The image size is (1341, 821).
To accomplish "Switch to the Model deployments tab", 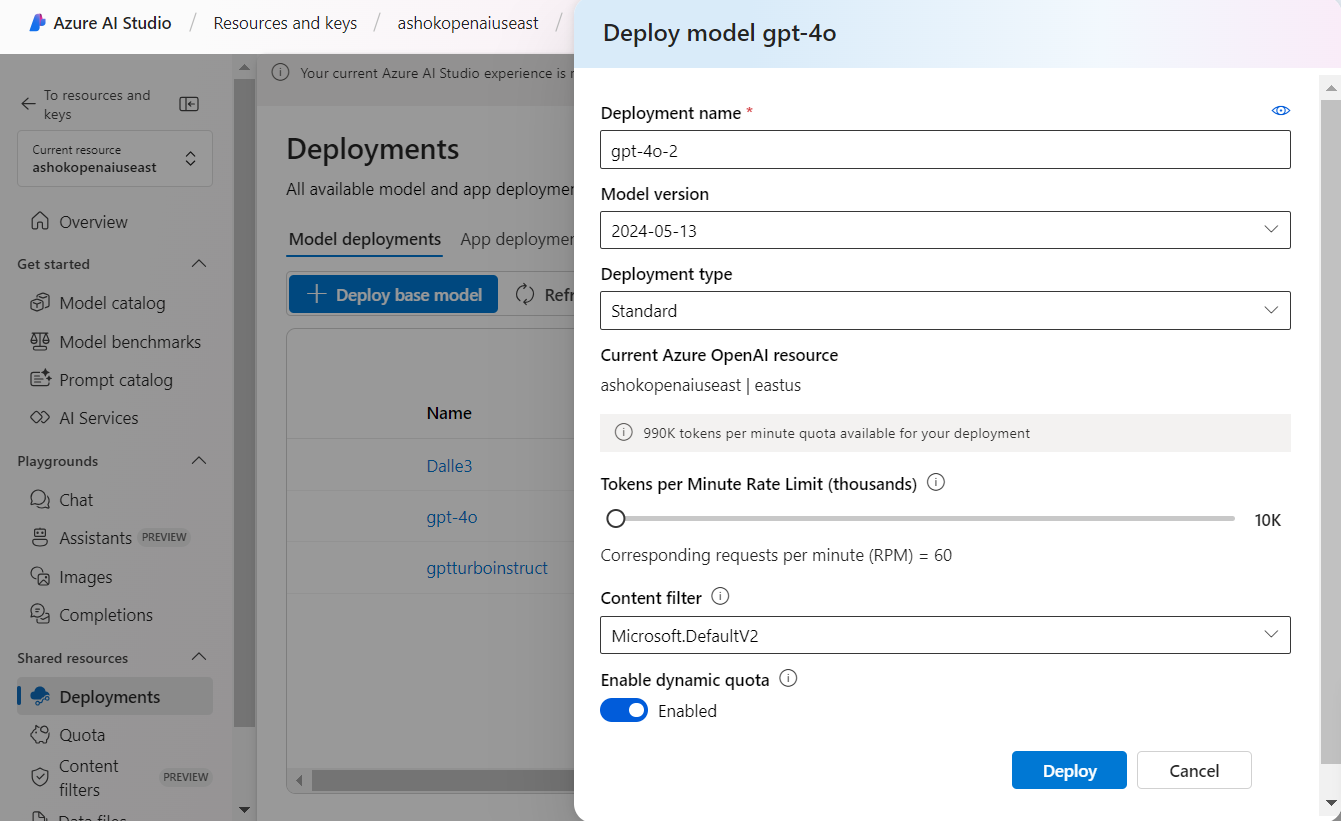I will tap(365, 239).
